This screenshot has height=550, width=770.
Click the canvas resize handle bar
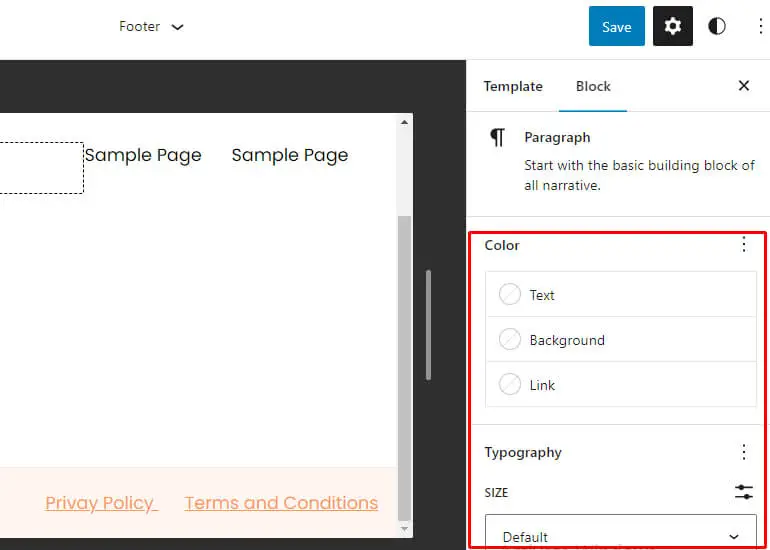tap(428, 325)
